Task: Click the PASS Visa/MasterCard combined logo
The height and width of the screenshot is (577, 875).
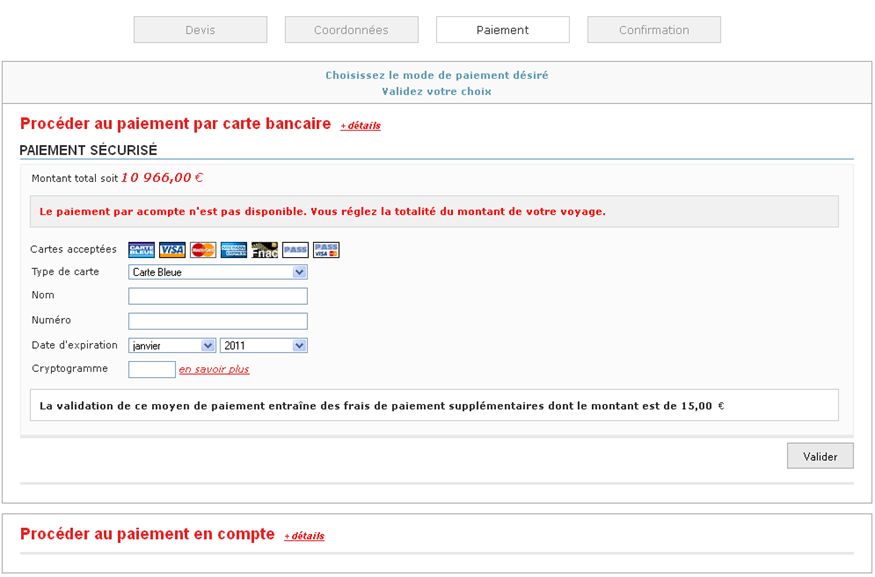Action: [326, 250]
